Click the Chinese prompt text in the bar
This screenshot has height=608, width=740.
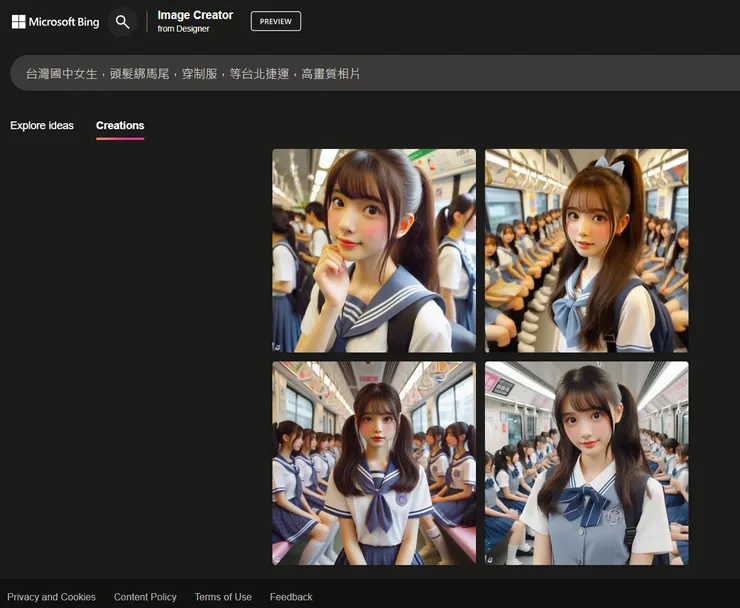point(192,74)
